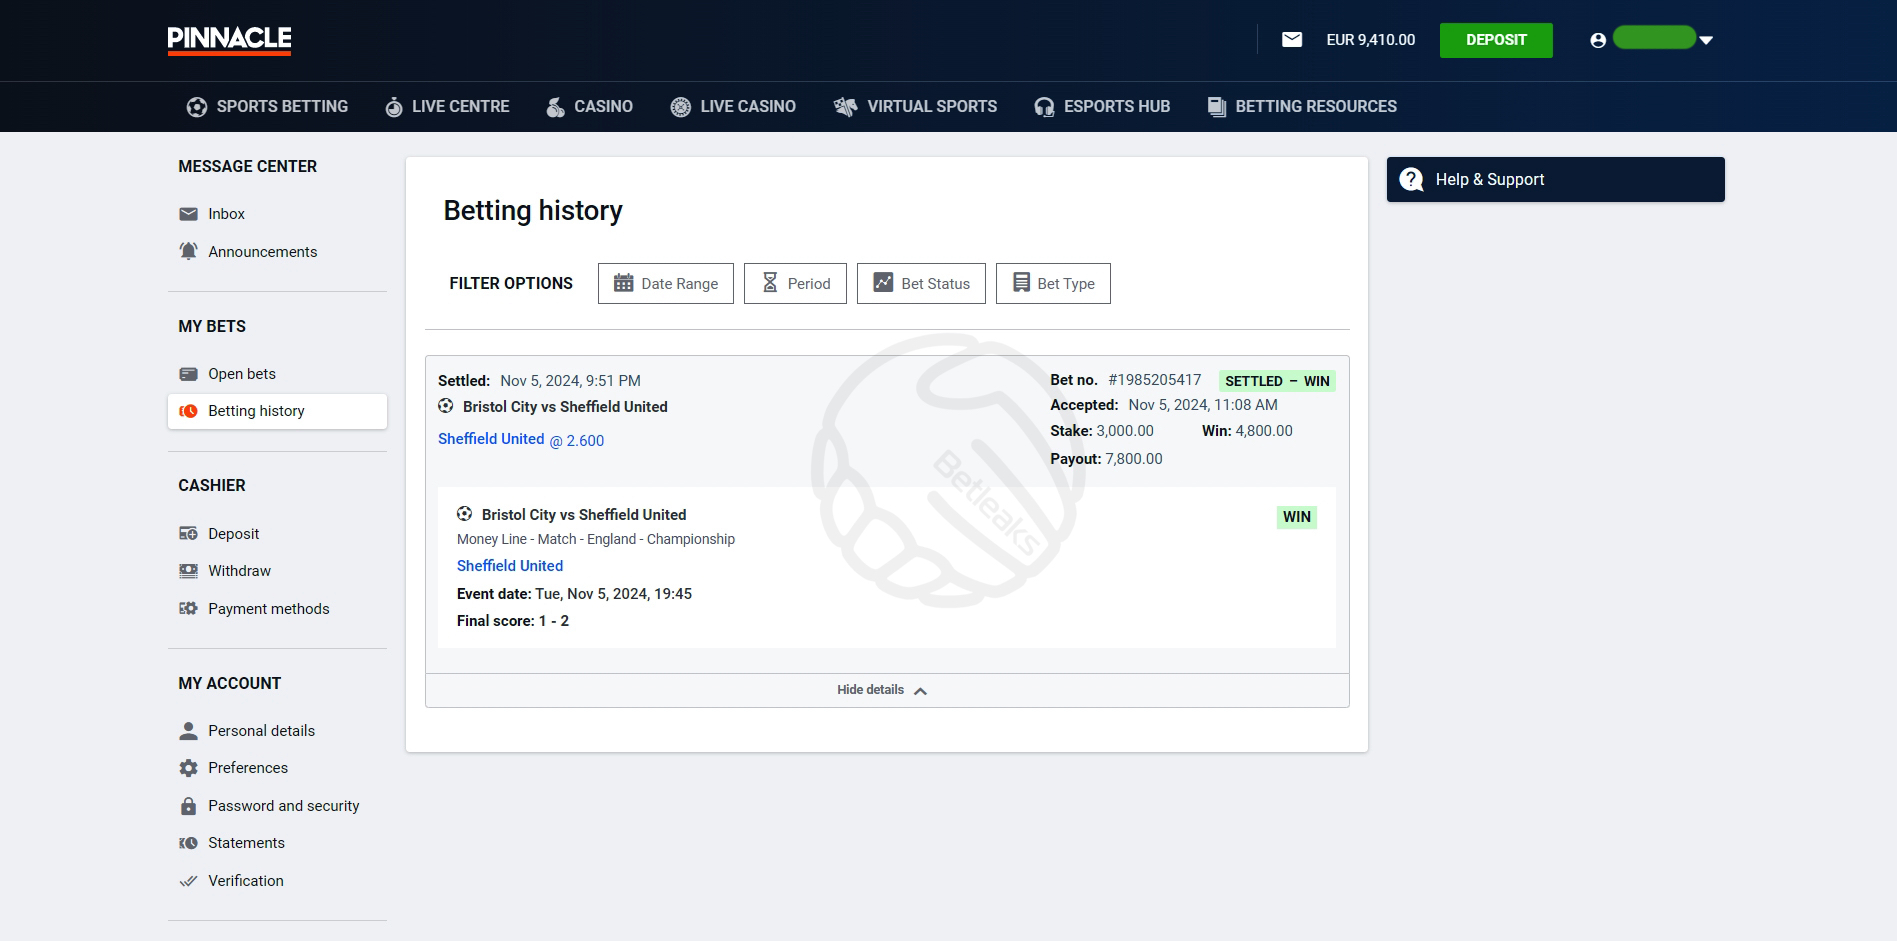1897x941 pixels.
Task: Click the SETTLED – WIN status badge
Action: pos(1277,381)
